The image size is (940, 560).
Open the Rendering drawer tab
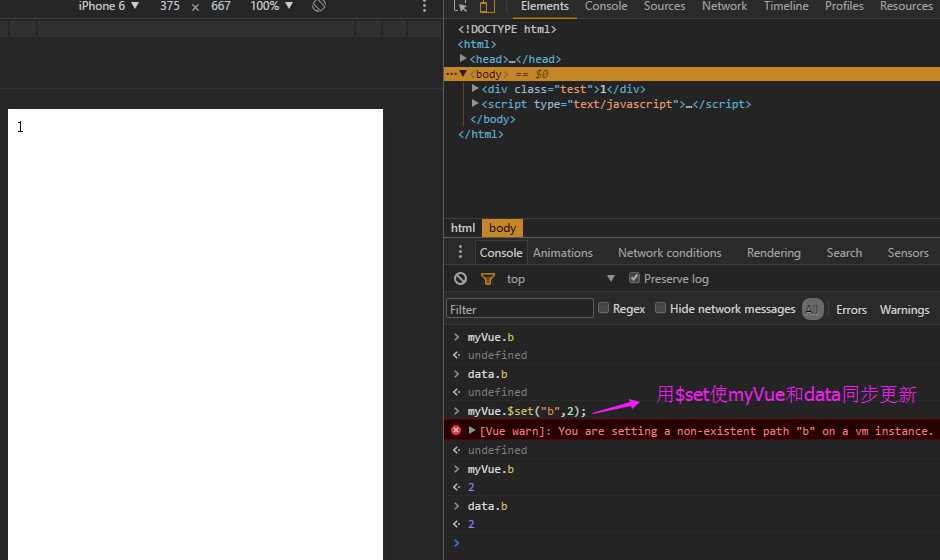coord(773,253)
